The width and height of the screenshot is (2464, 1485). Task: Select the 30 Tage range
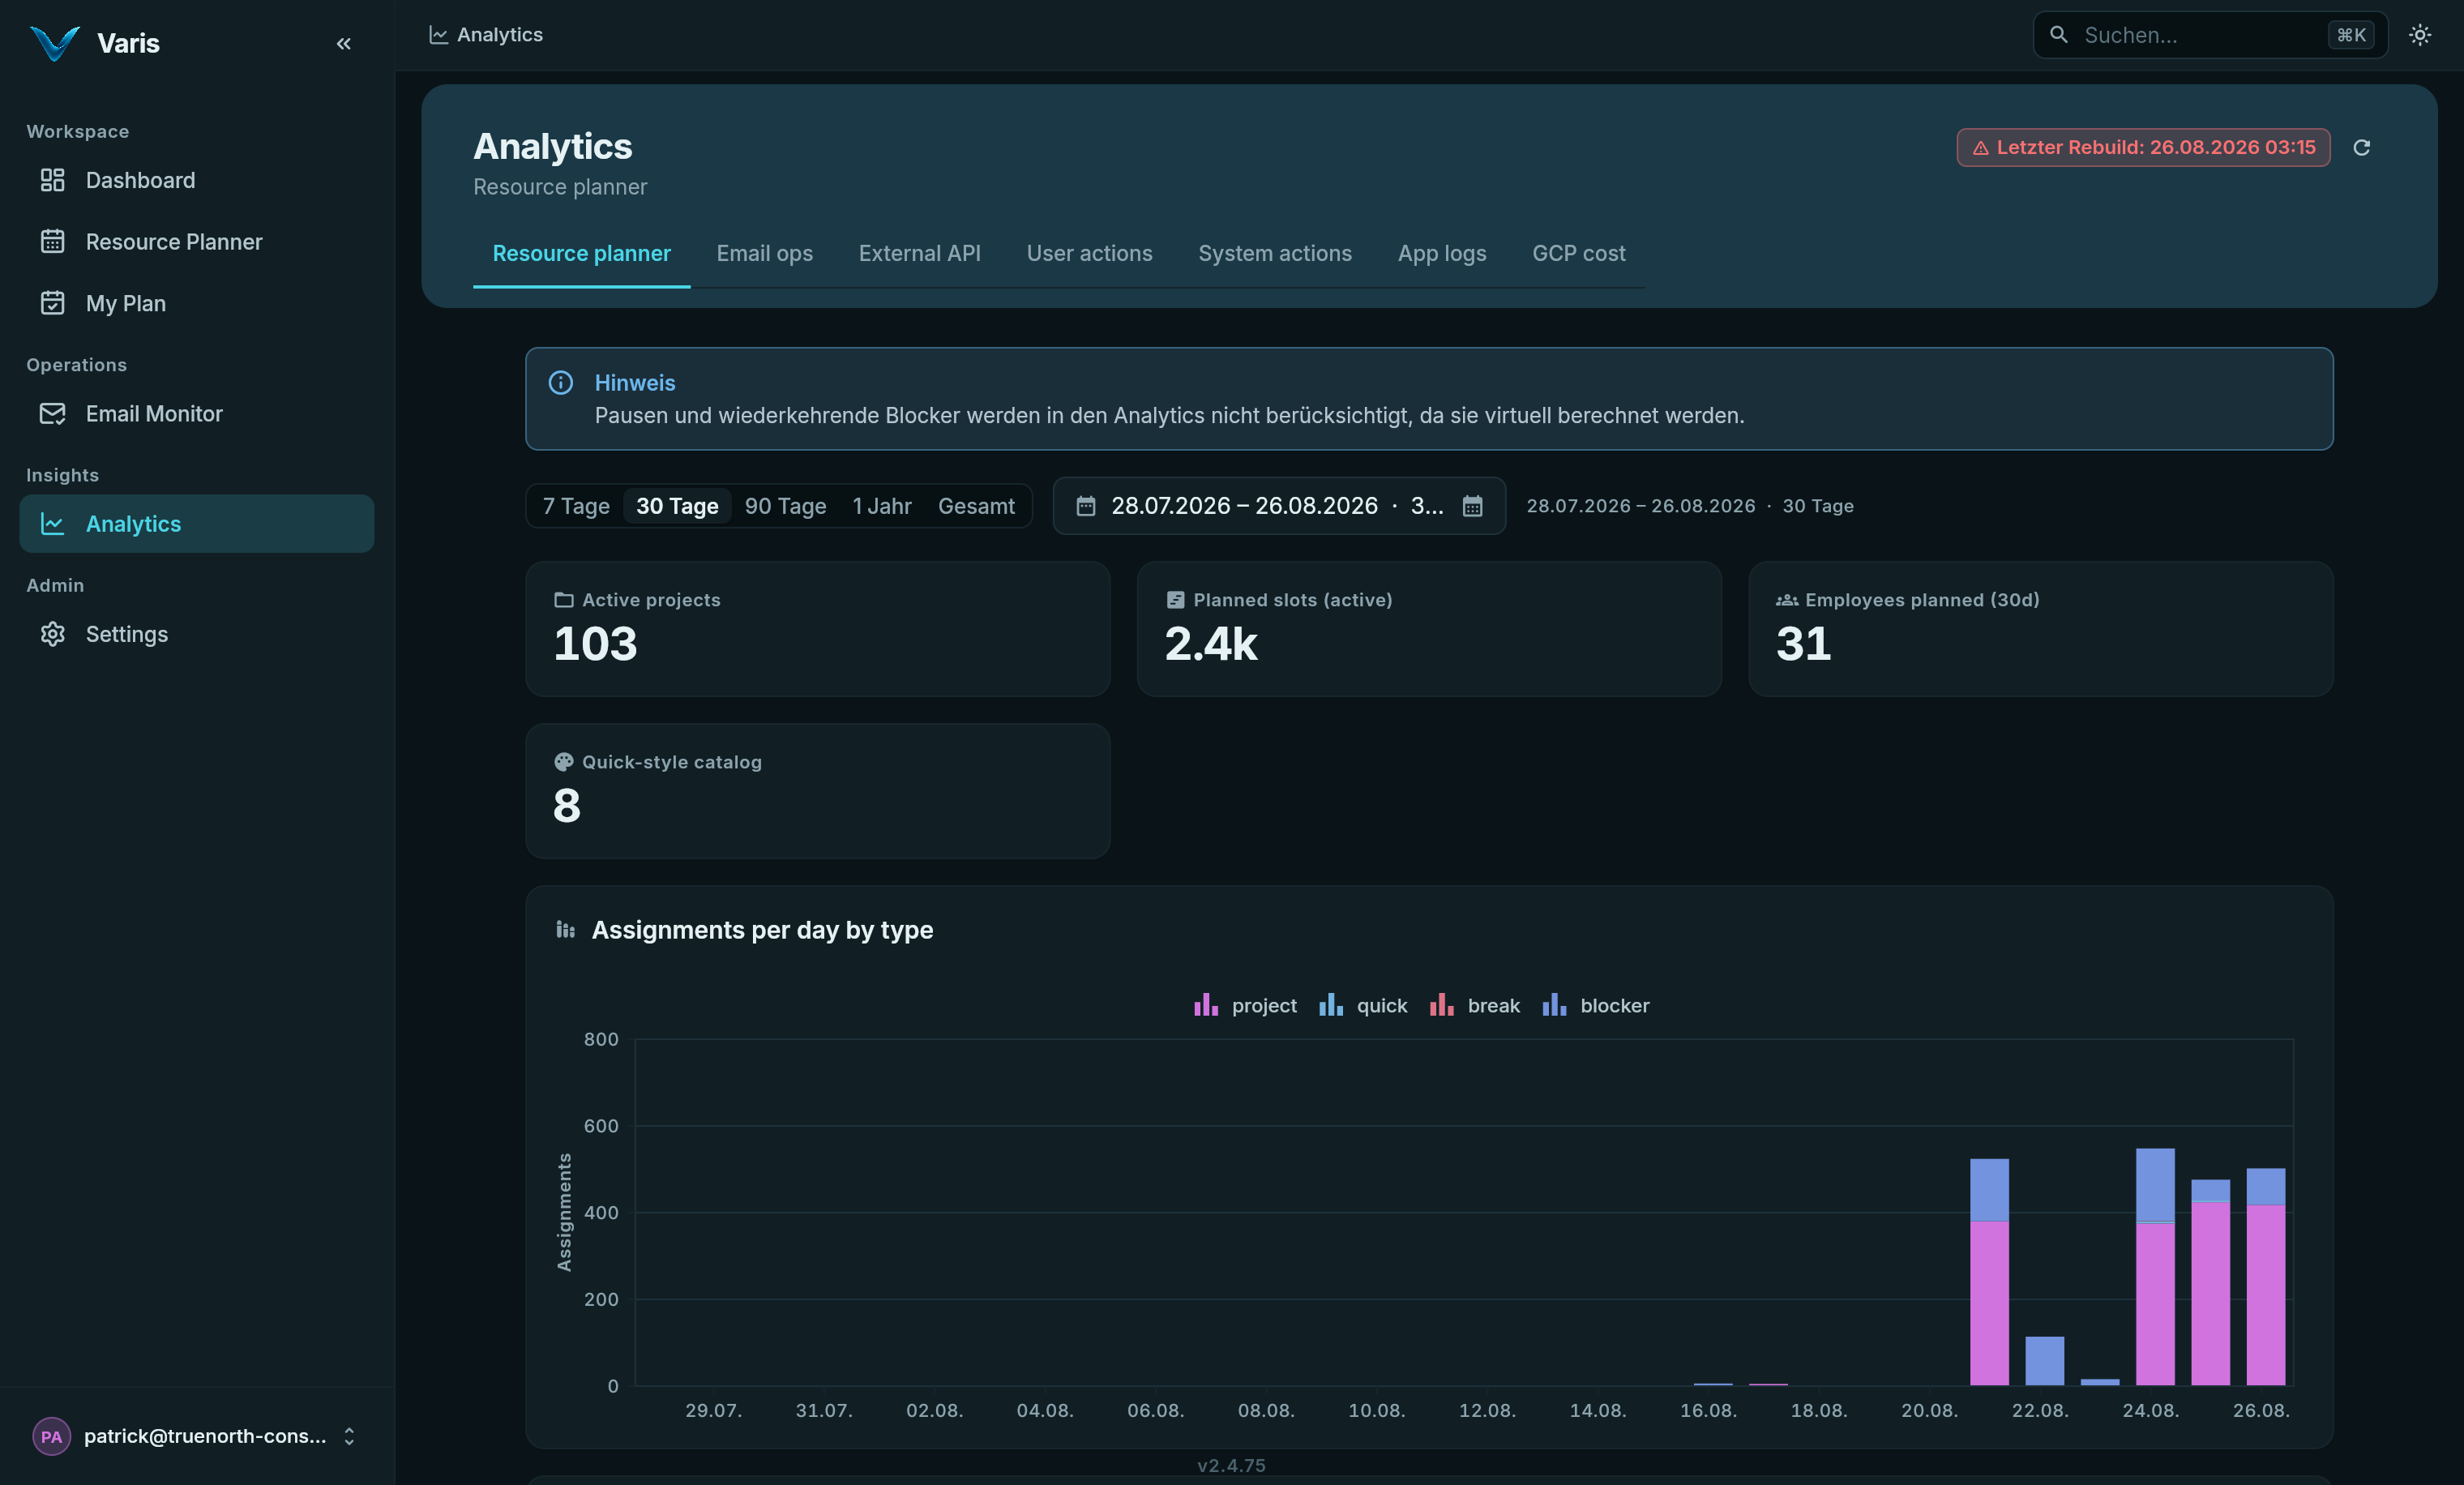677,506
